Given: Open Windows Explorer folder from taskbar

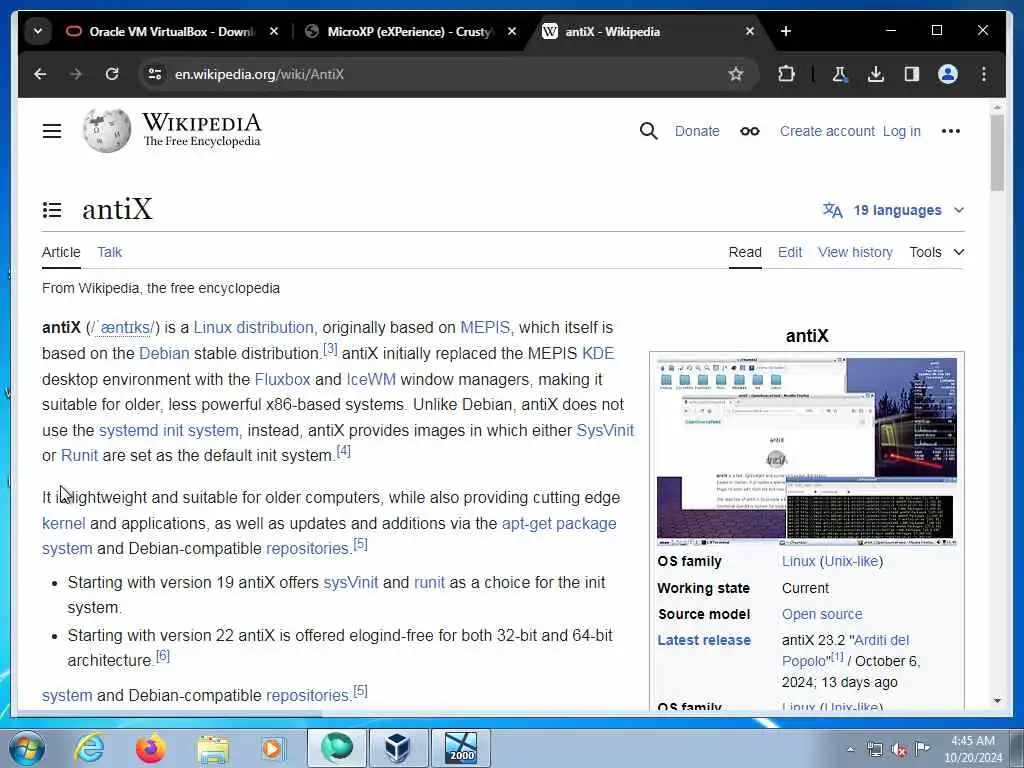Looking at the screenshot, I should [x=213, y=749].
